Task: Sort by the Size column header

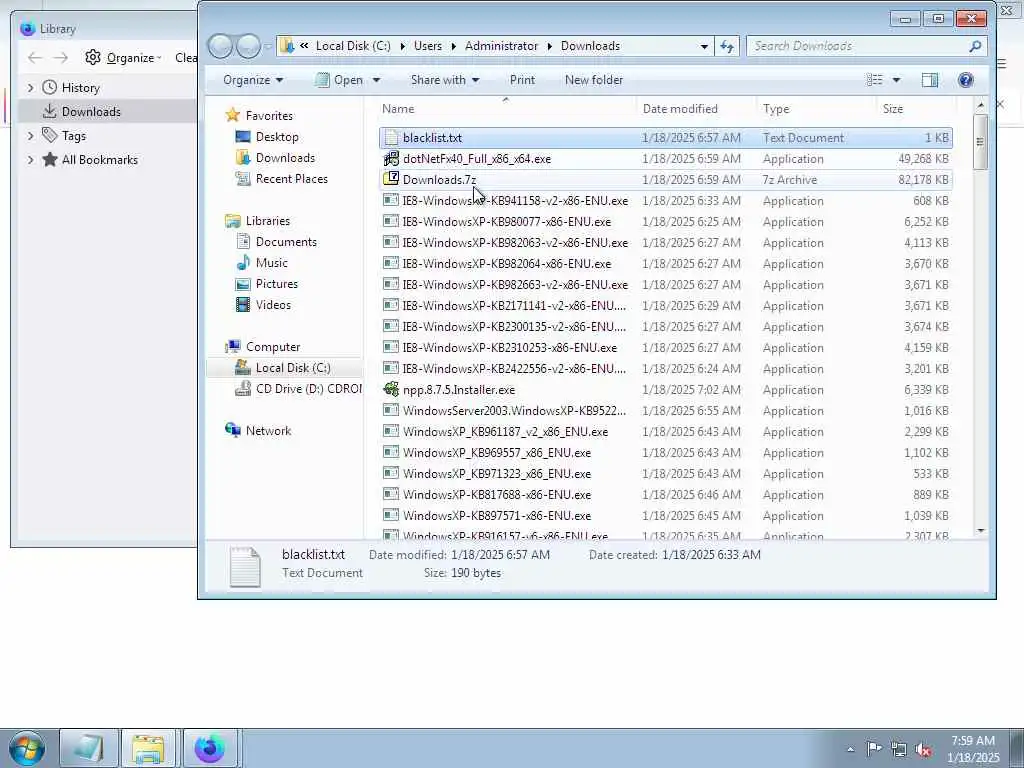Action: pos(916,108)
